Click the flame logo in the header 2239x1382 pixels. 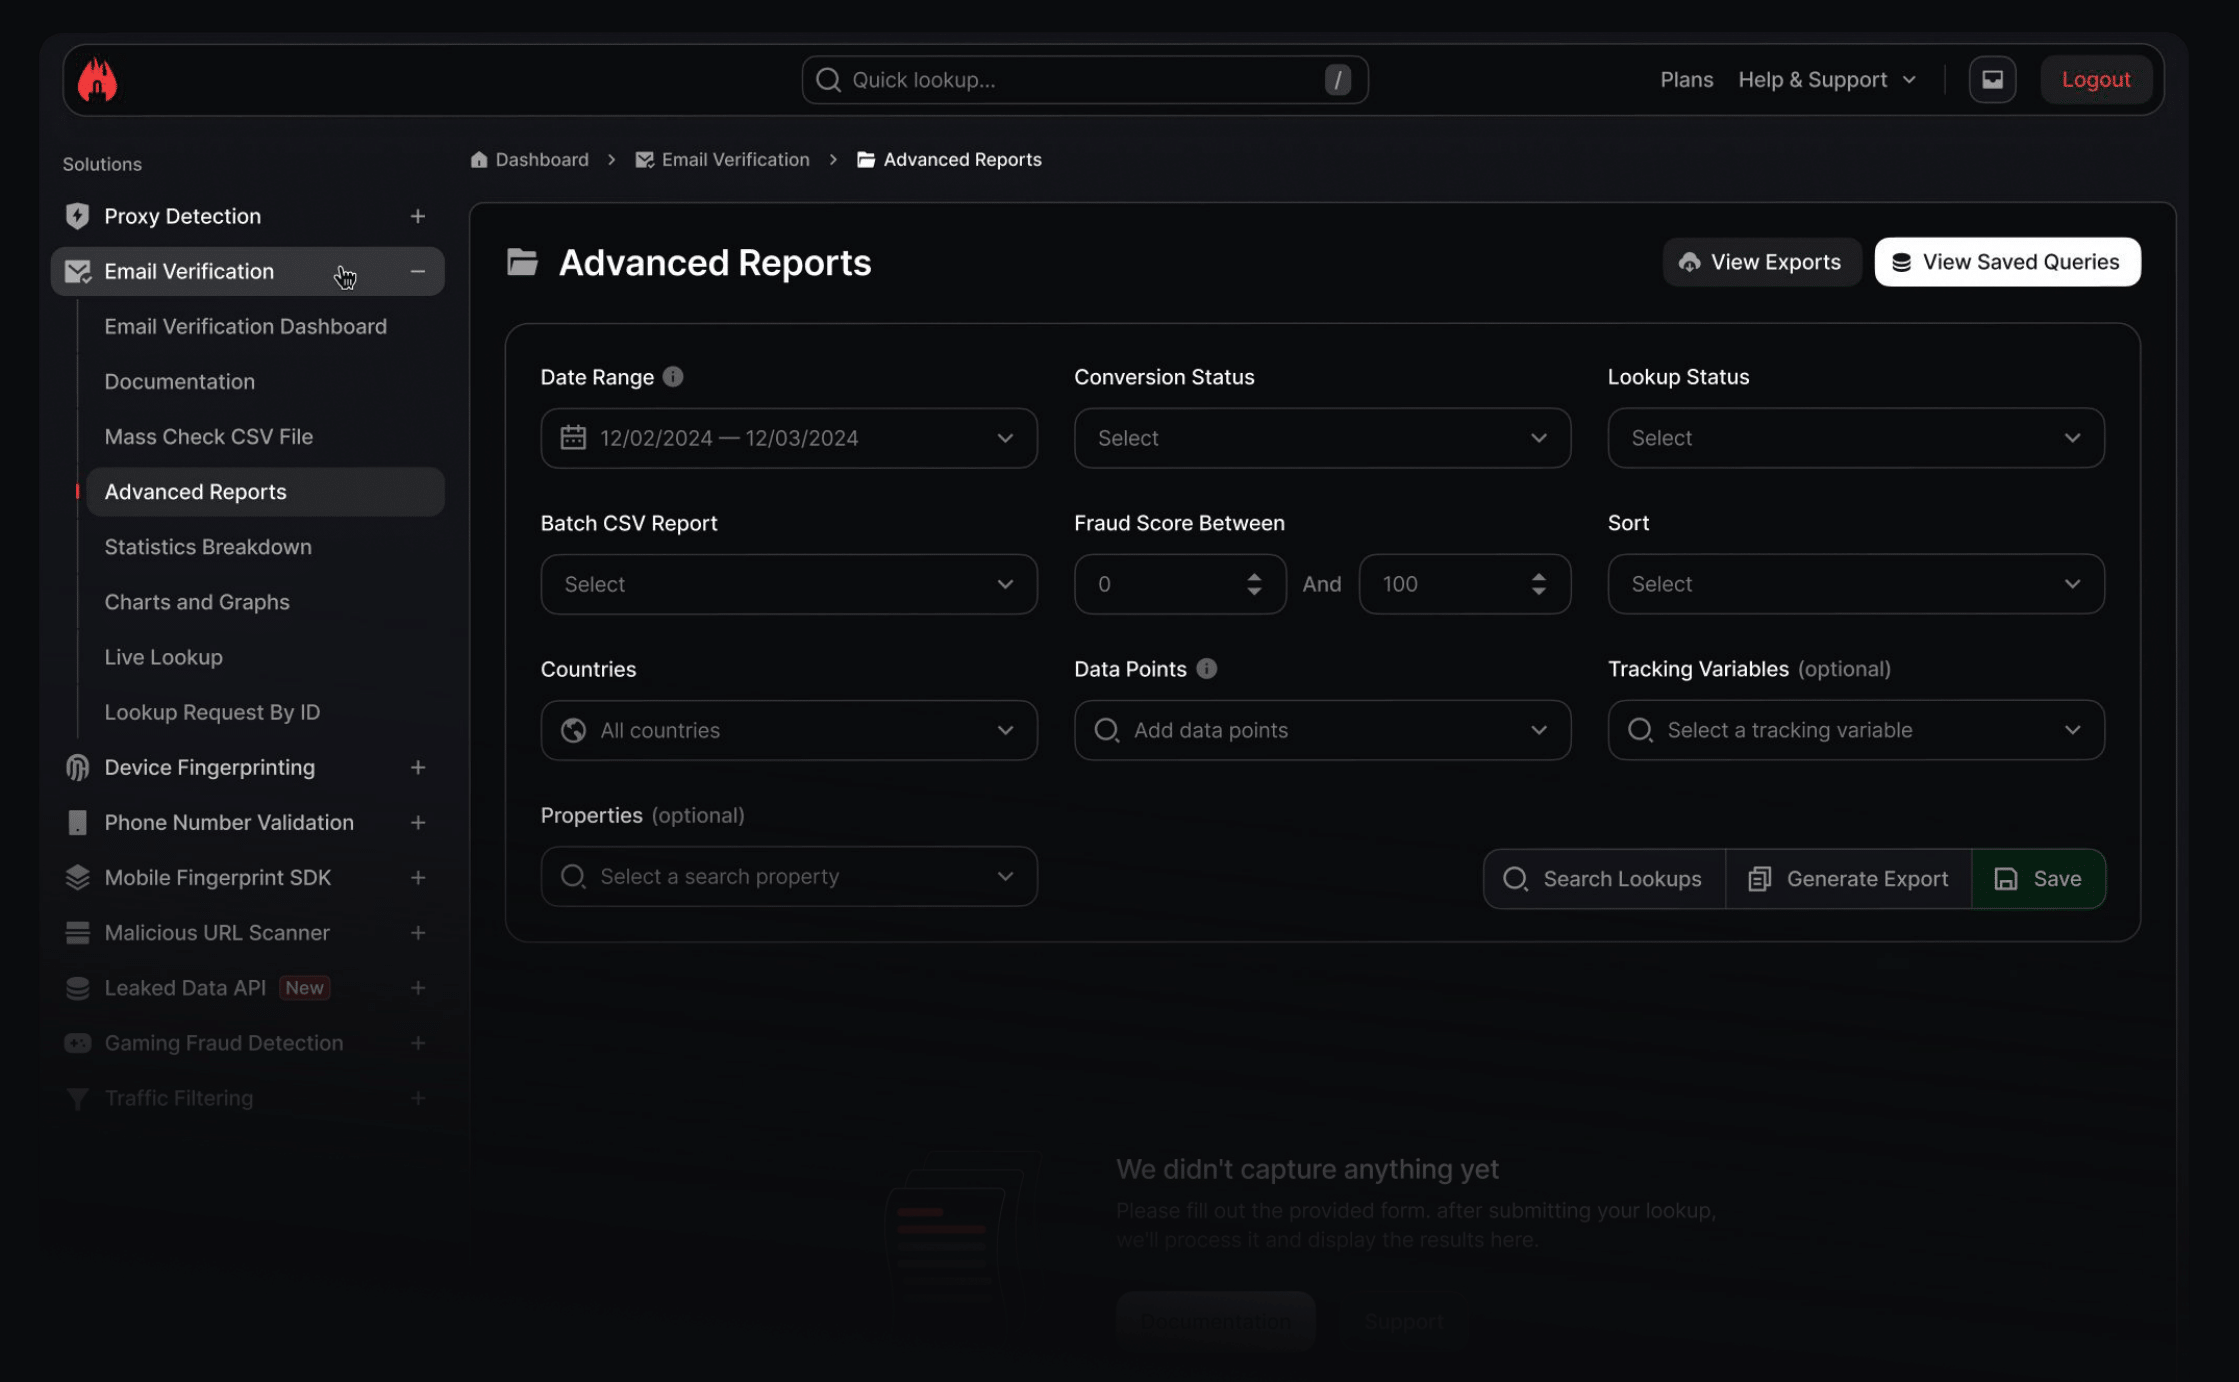pyautogui.click(x=97, y=80)
